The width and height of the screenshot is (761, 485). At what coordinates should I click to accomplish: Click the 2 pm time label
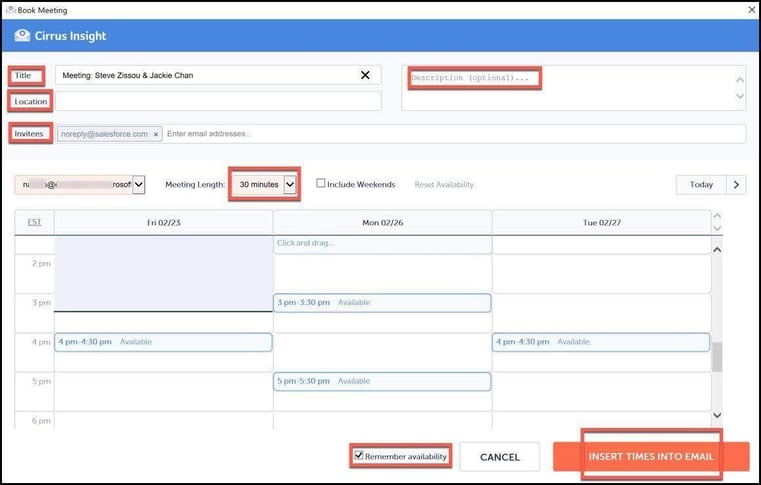[x=41, y=264]
